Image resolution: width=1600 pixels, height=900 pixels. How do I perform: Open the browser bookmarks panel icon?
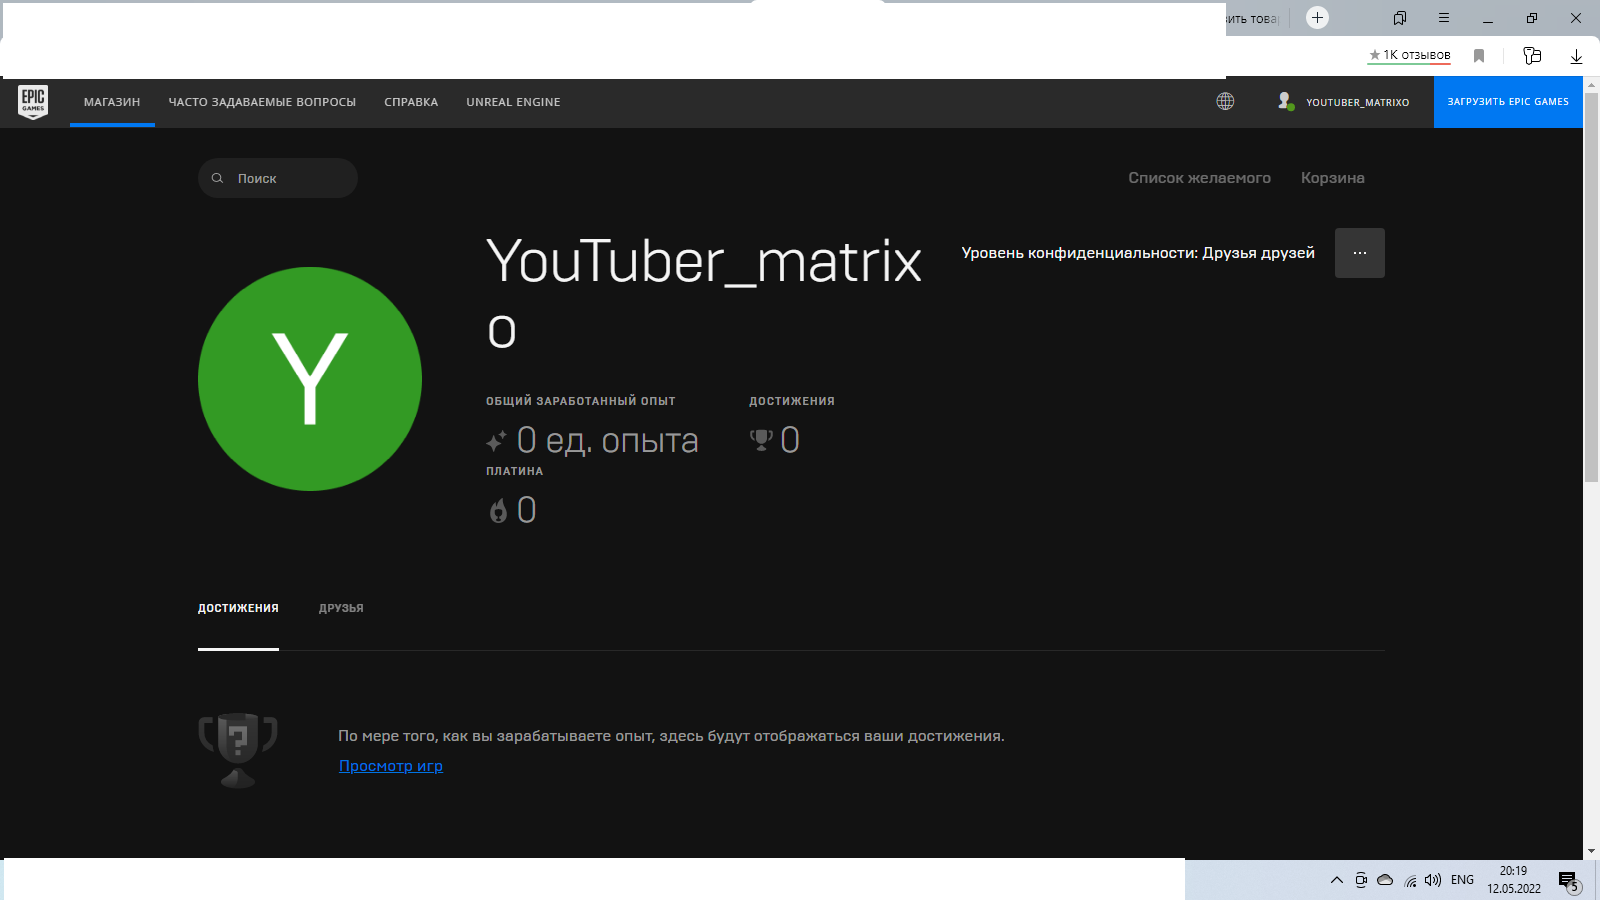[1400, 18]
